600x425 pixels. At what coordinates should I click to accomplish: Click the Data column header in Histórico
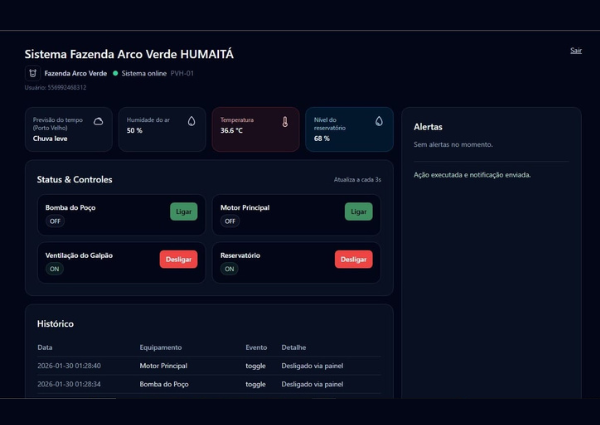(45, 347)
